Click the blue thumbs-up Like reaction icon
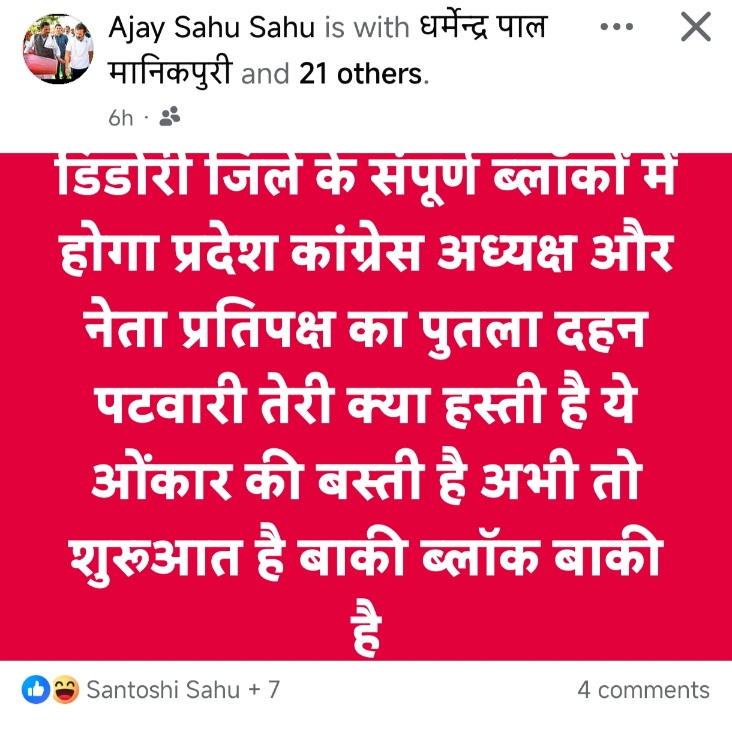The width and height of the screenshot is (732, 732). [36, 689]
